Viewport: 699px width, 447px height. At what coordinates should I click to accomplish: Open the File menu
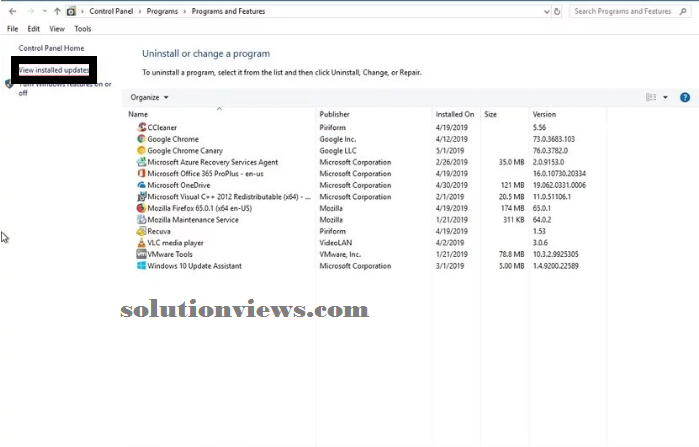click(12, 29)
